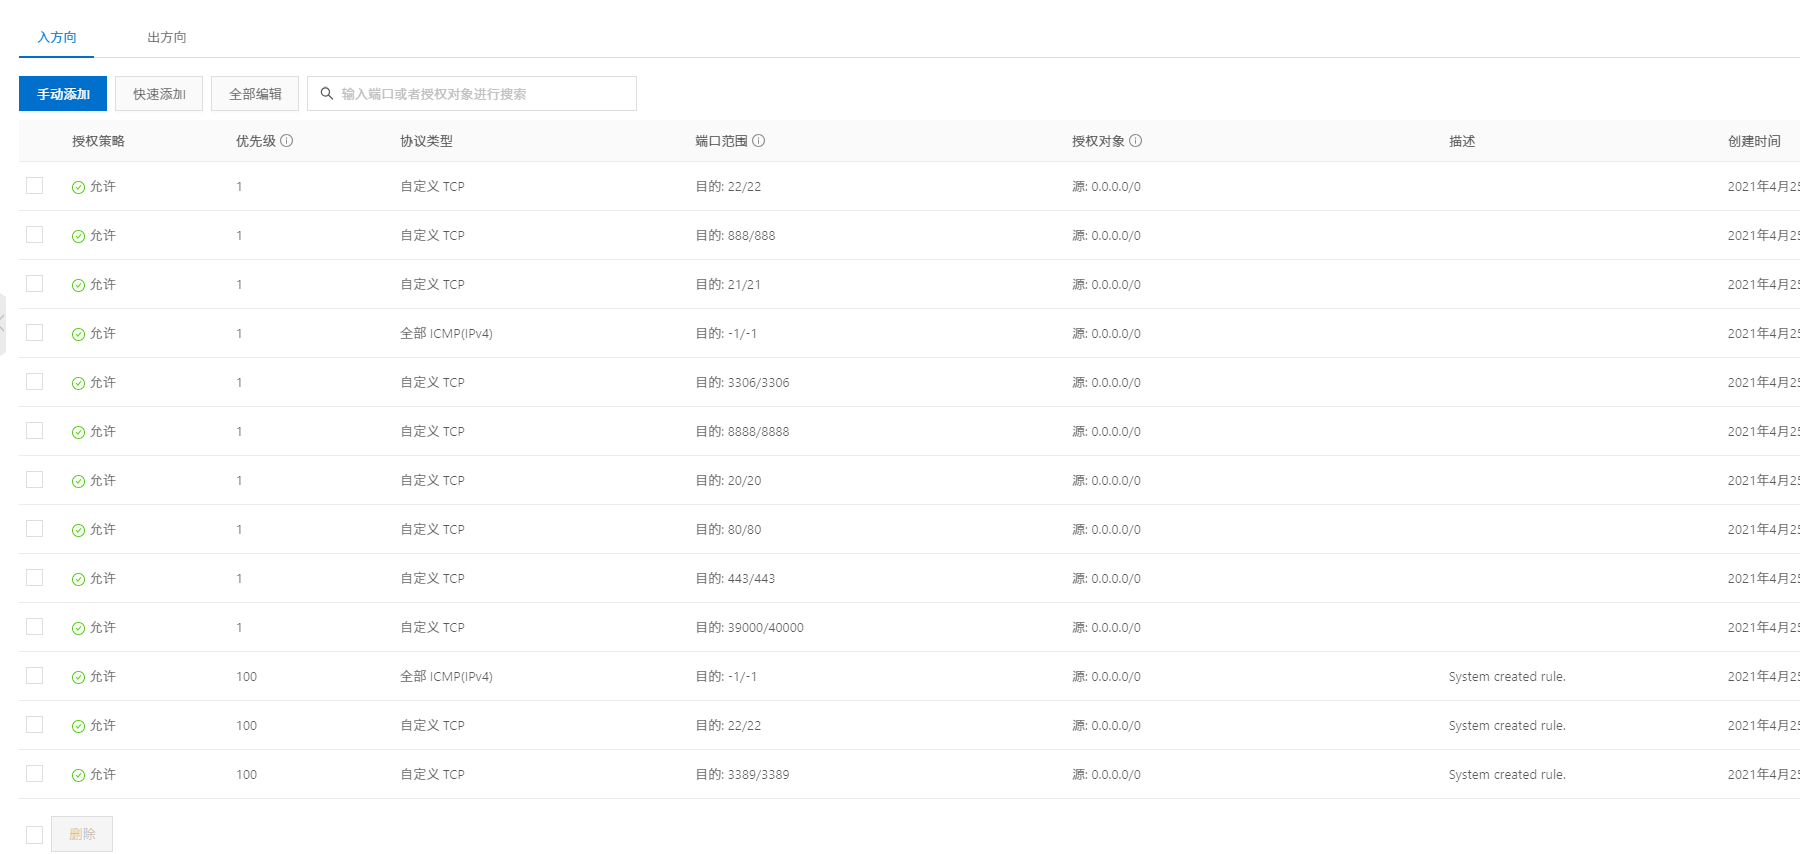
Task: Click the 授权策略 column header
Action: click(x=98, y=141)
